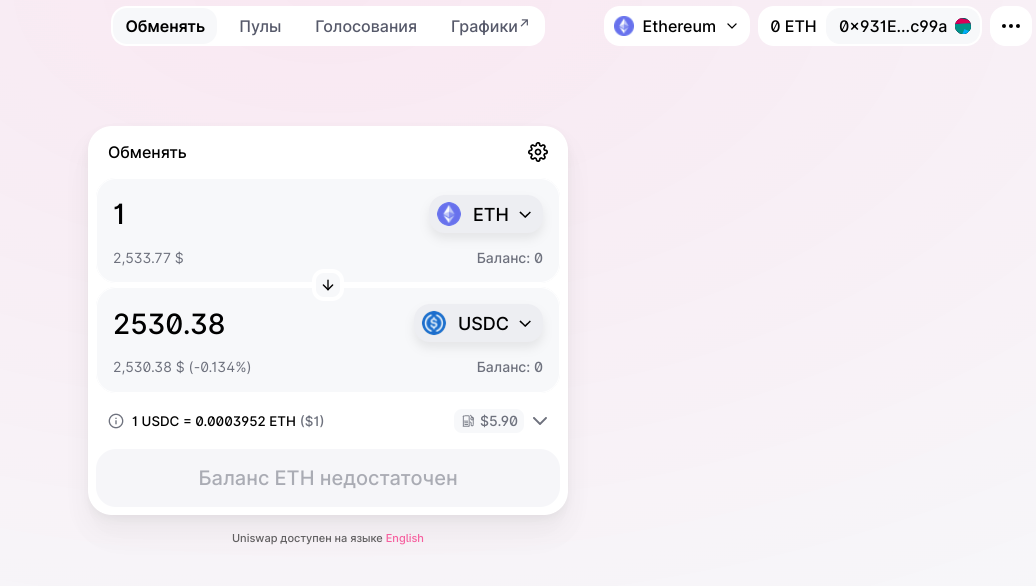Click the wallet avatar icon
This screenshot has height=586, width=1036.
tap(963, 26)
